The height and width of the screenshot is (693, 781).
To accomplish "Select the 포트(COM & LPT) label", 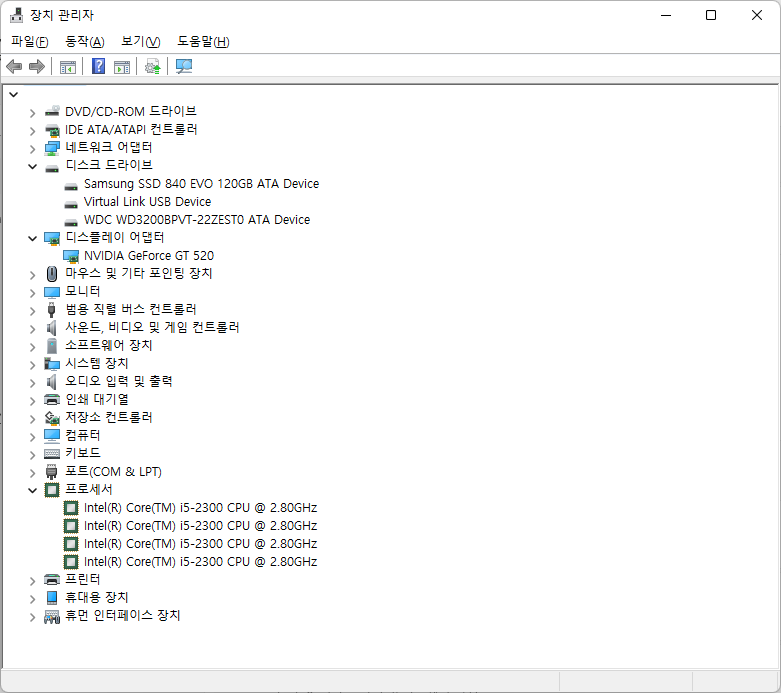I will (x=114, y=471).
